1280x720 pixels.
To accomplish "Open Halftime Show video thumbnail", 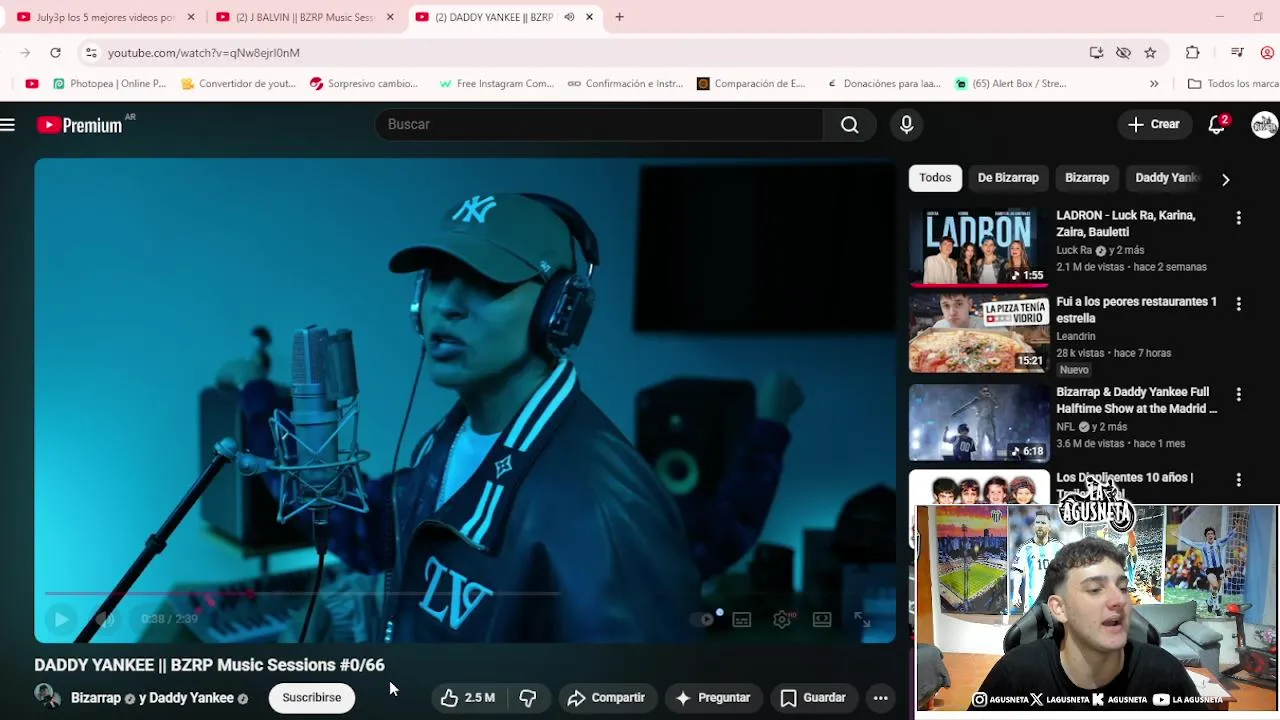I will [x=979, y=423].
